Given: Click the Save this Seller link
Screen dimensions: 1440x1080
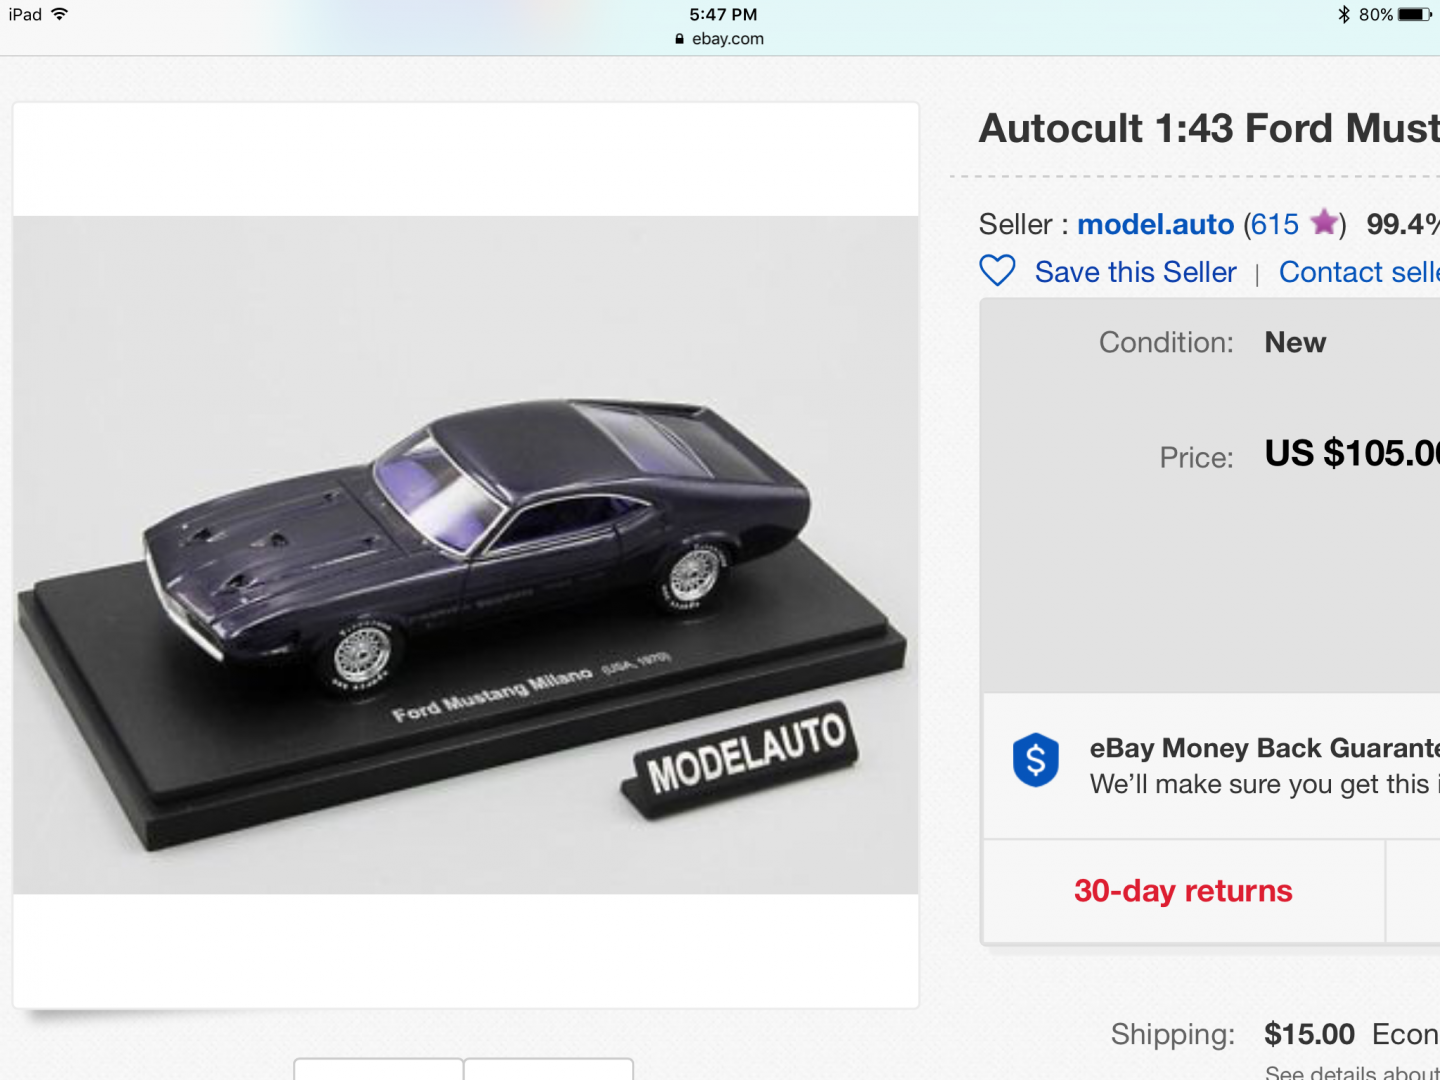Looking at the screenshot, I should tap(1135, 272).
